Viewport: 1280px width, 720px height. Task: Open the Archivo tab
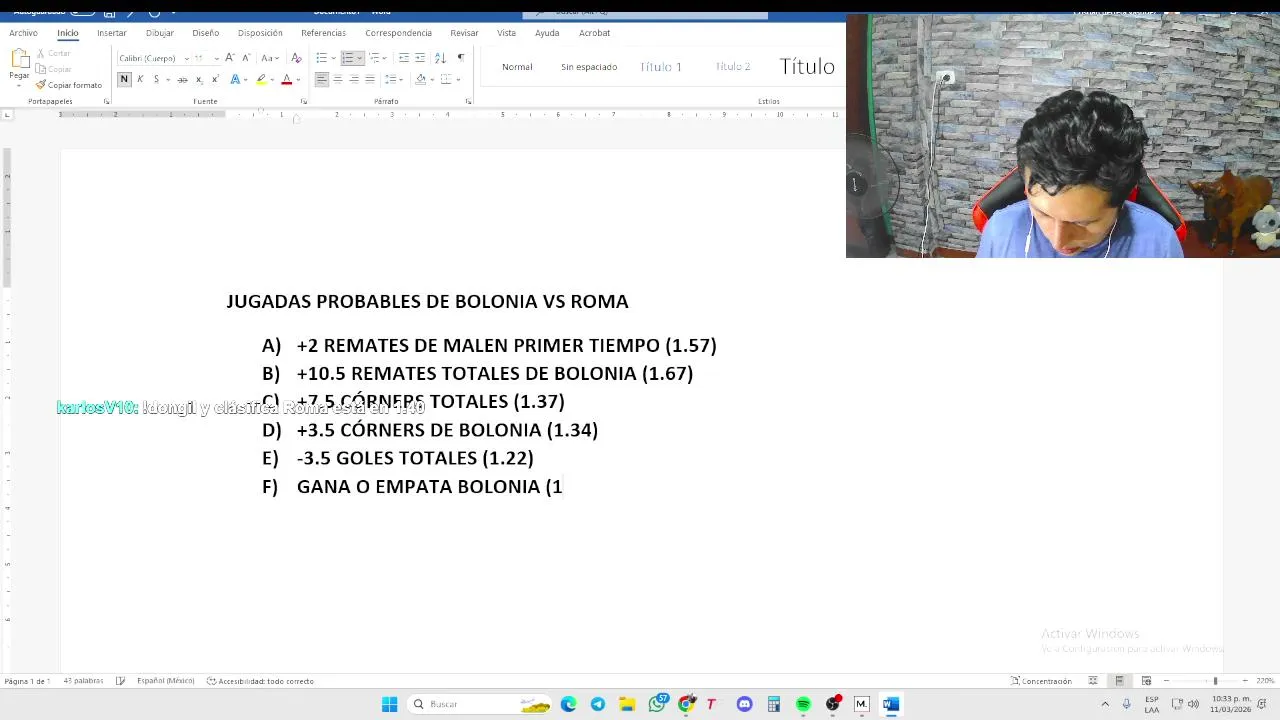23,33
